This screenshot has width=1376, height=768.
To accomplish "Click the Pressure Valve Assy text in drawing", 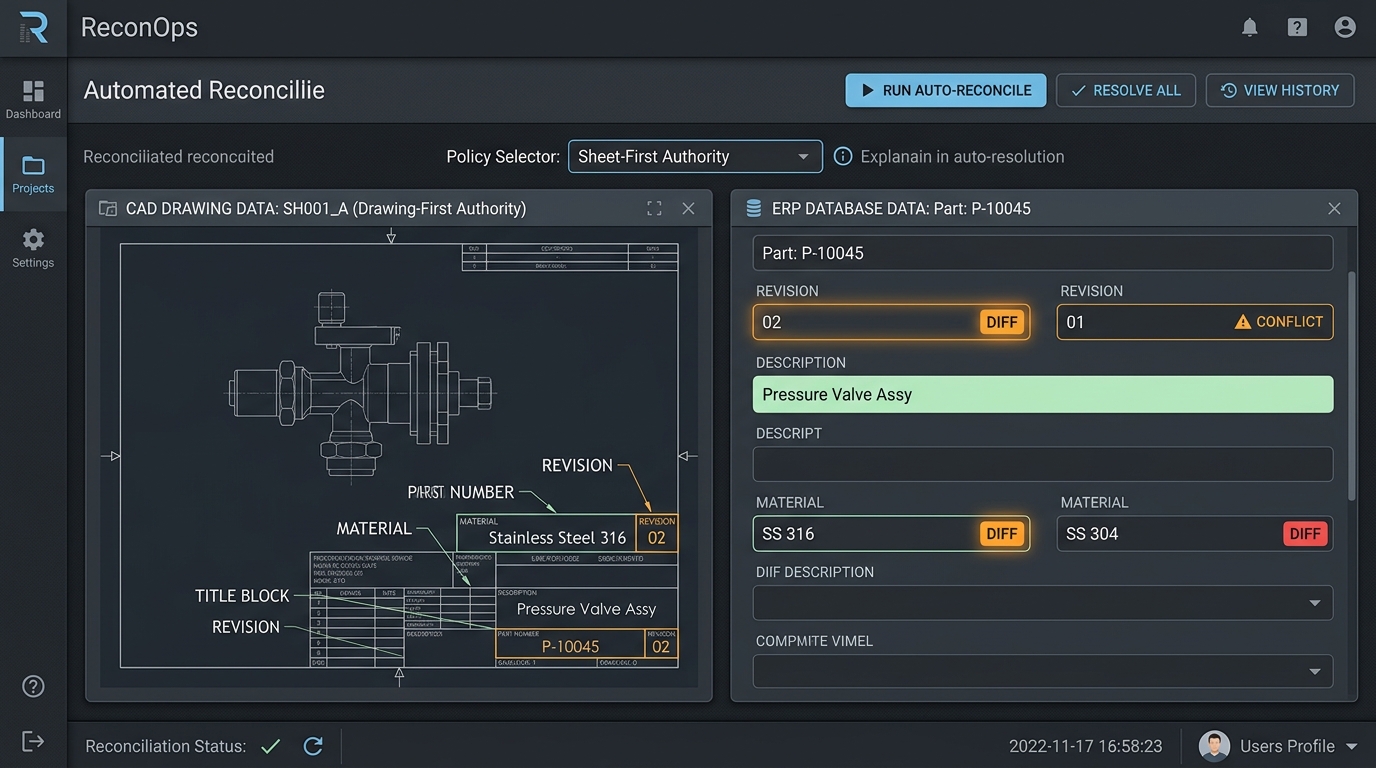I will (586, 609).
